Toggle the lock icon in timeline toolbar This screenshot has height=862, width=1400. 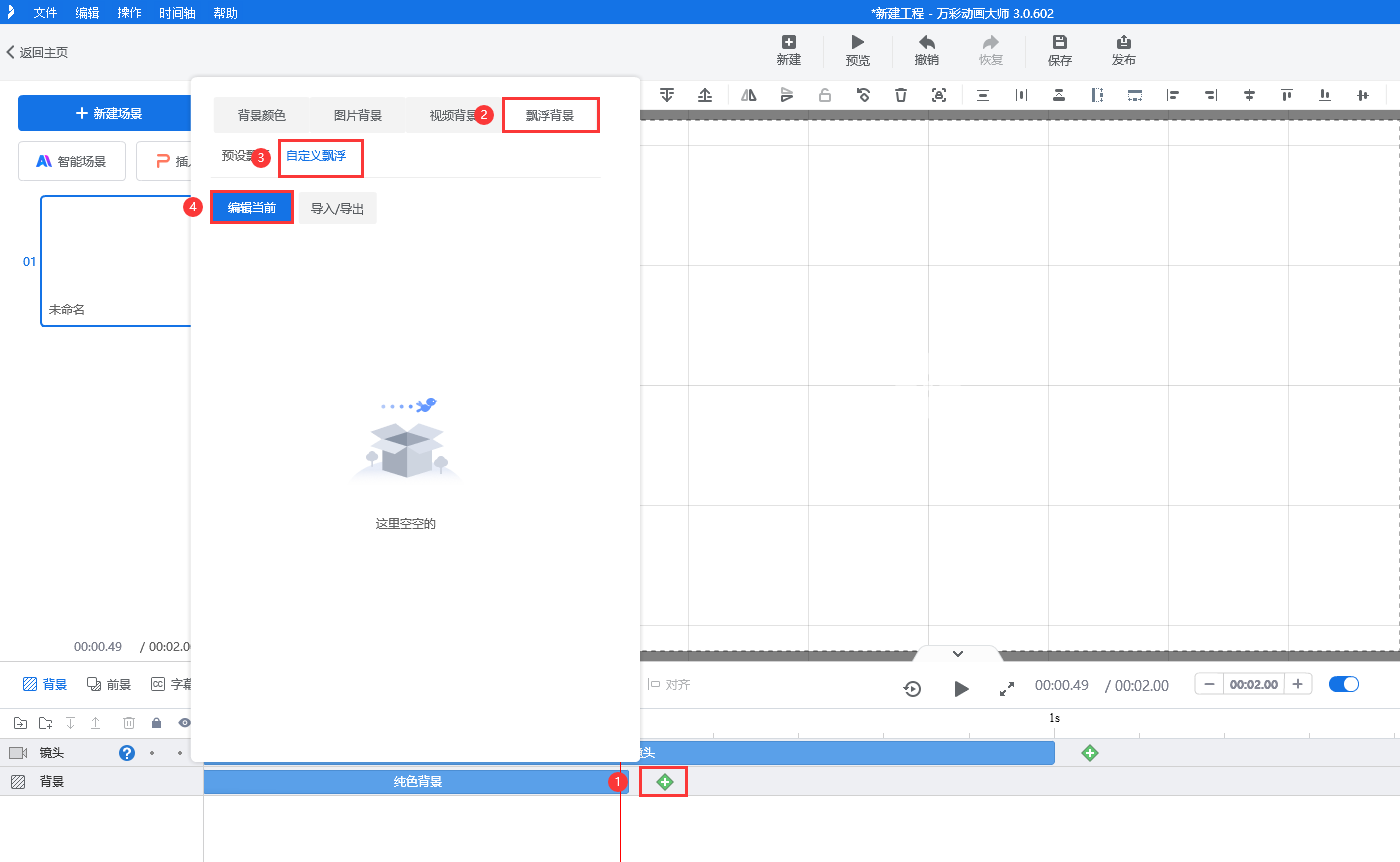pos(156,722)
